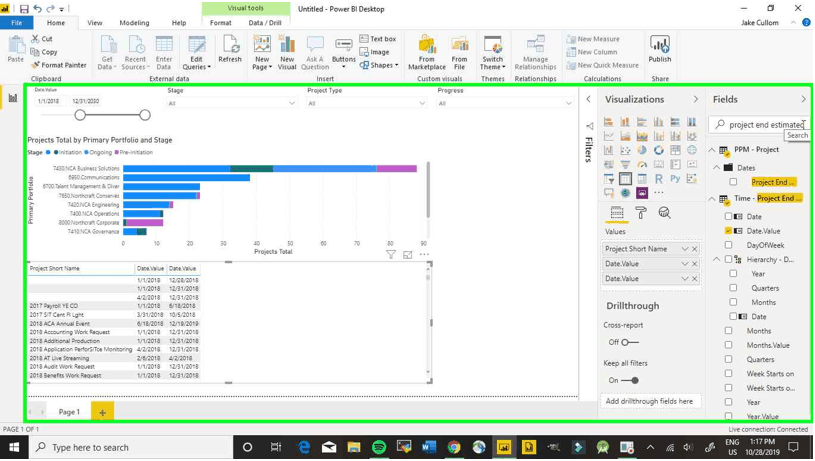Click the Publish icon
This screenshot has width=815, height=461.
(660, 49)
